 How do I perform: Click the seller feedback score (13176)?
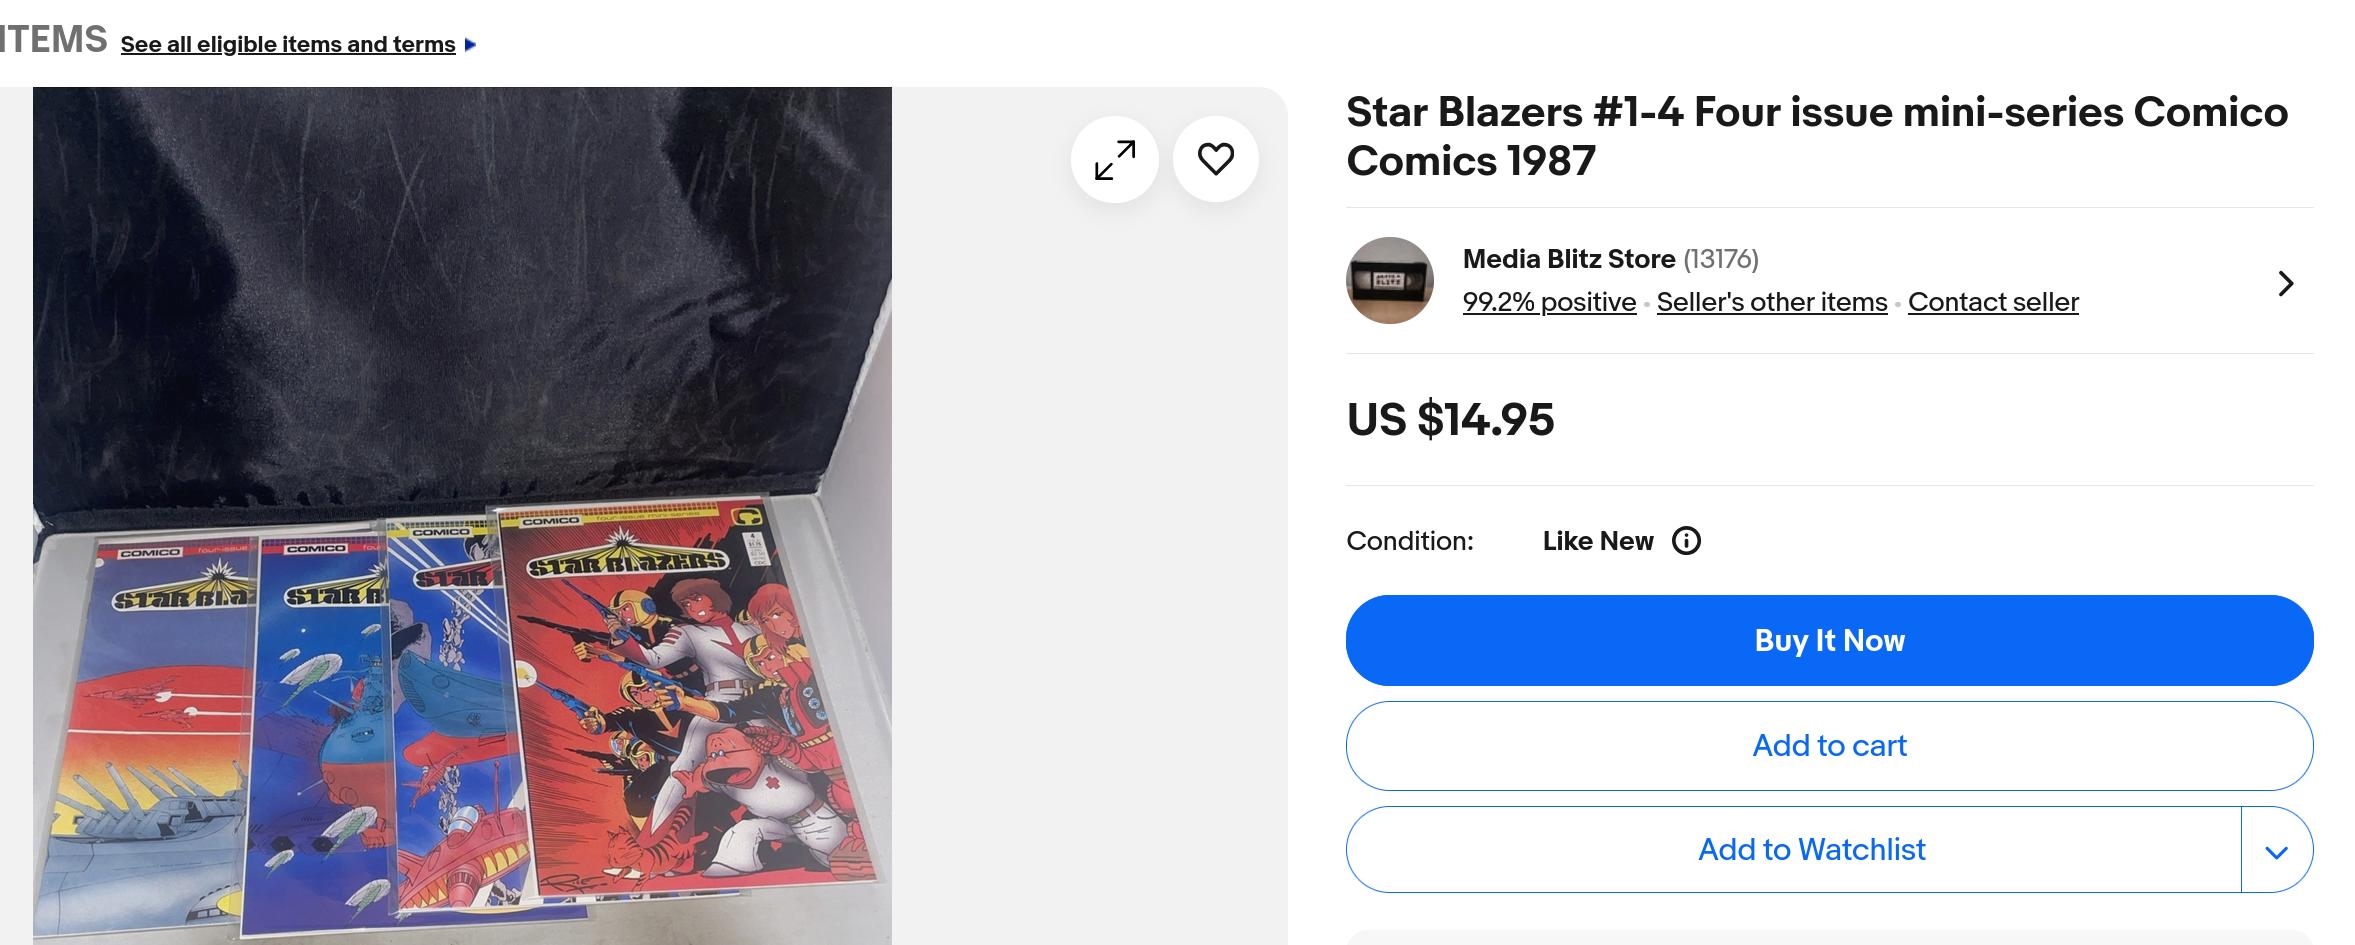[1720, 259]
